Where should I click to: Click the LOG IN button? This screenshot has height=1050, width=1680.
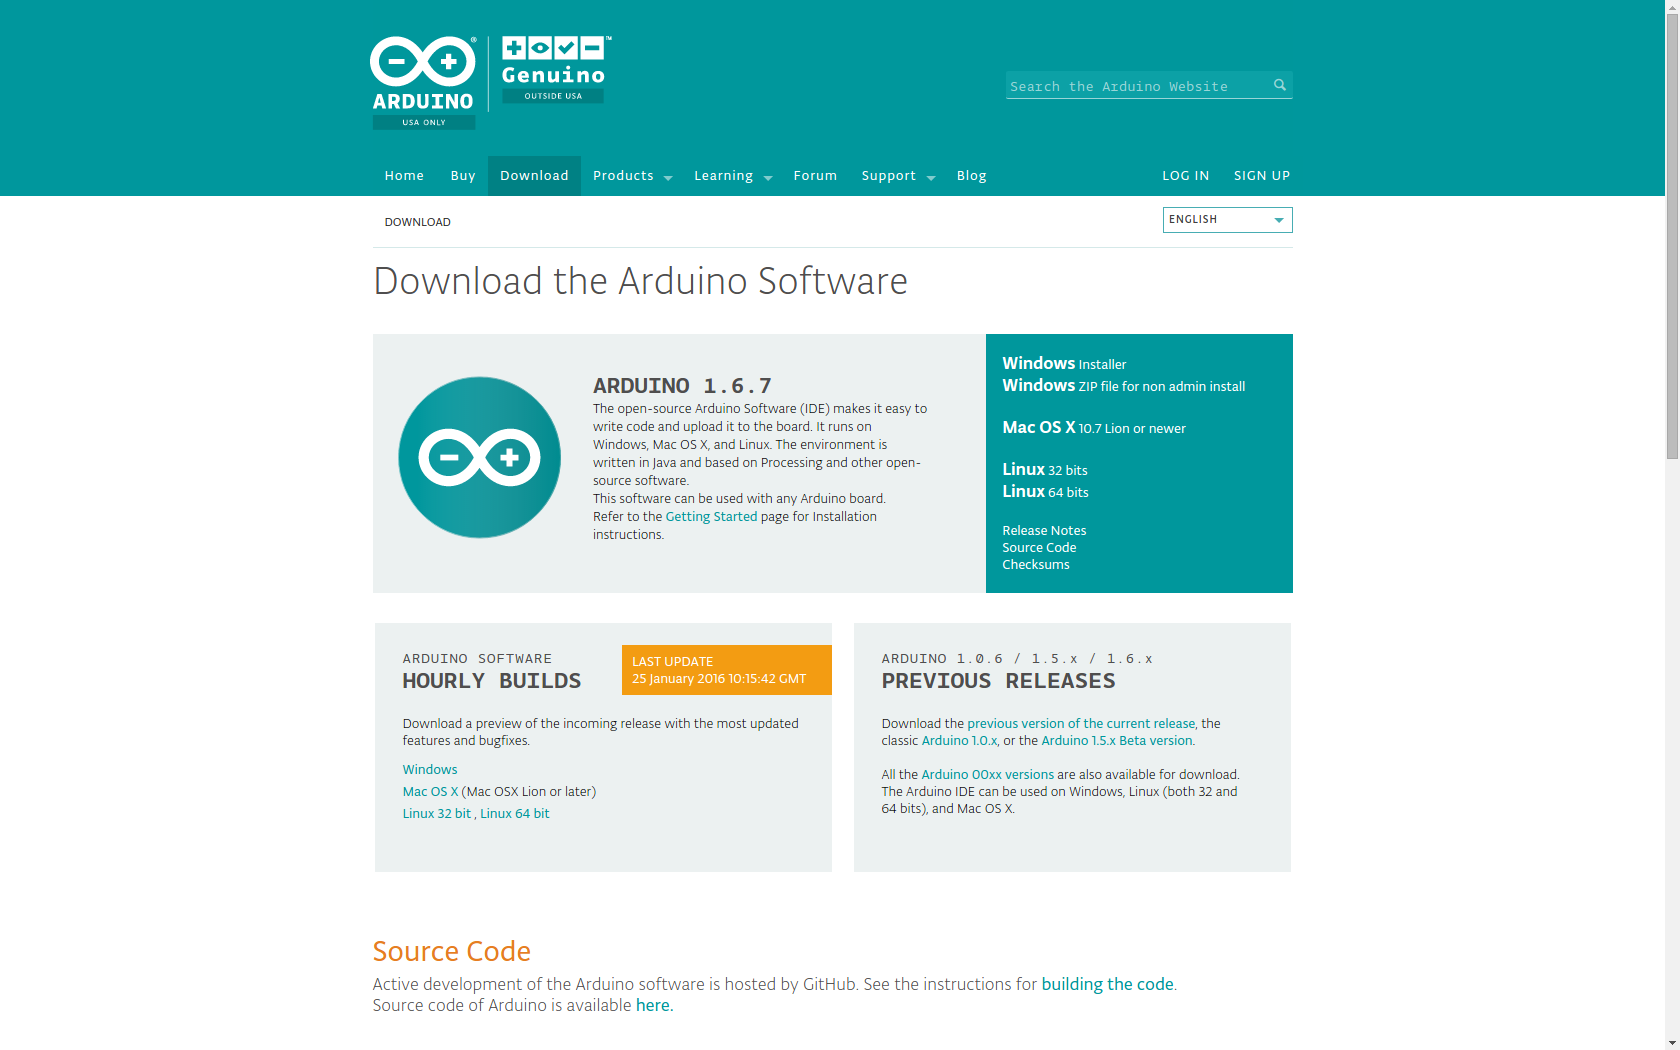pos(1186,175)
